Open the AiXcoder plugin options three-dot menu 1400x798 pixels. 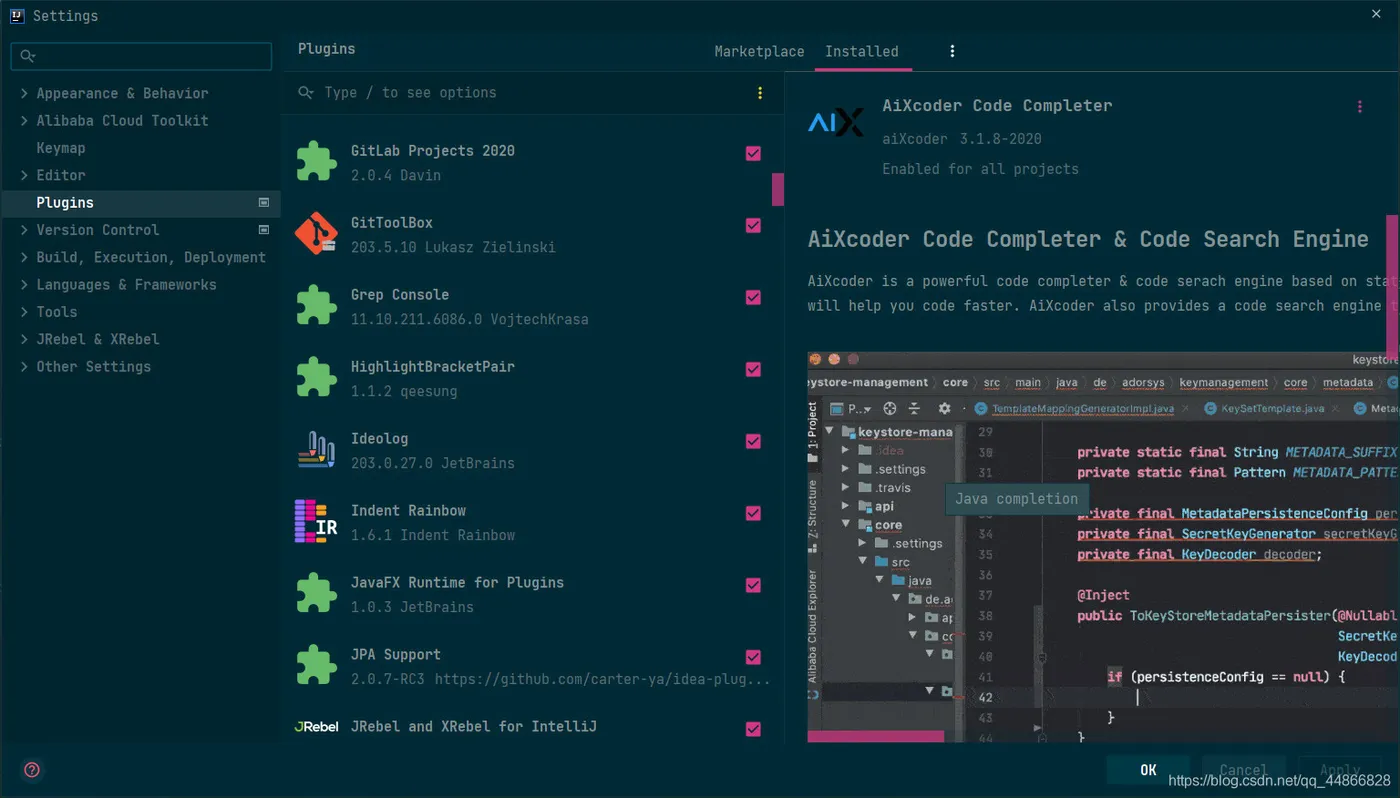(x=1359, y=107)
